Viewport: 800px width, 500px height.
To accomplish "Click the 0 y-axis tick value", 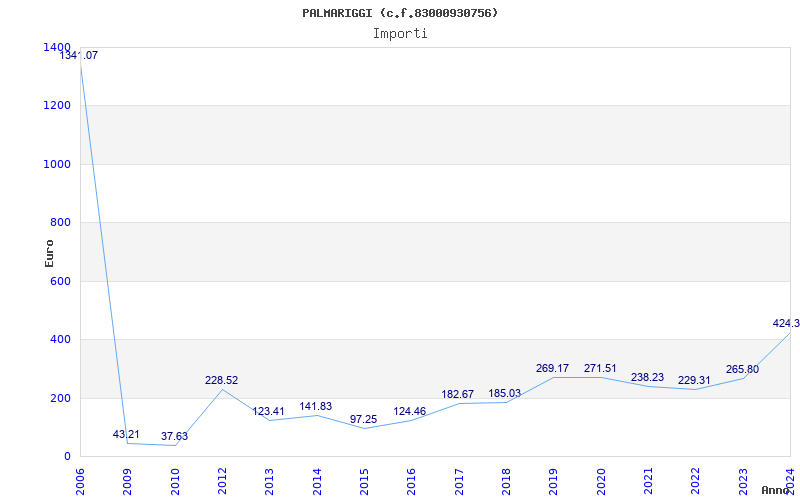I will (x=67, y=456).
